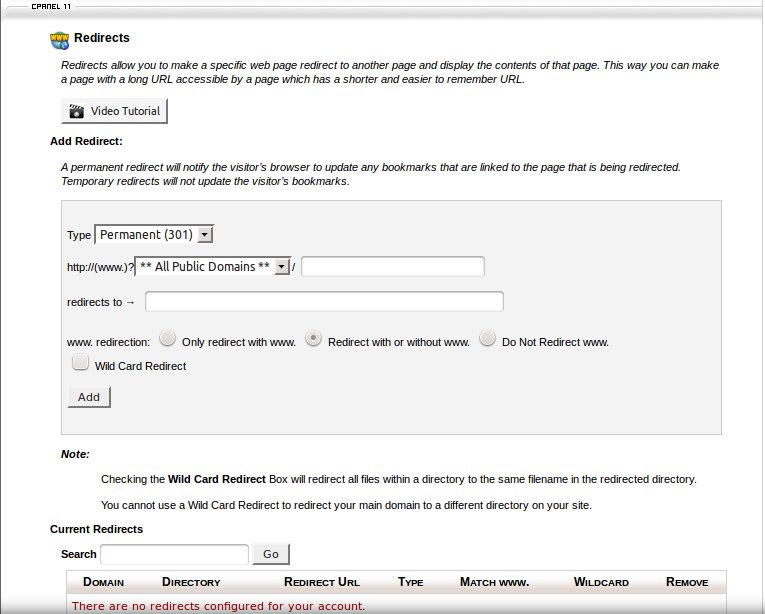This screenshot has width=765, height=614.
Task: Click the source path input field
Action: click(x=392, y=267)
